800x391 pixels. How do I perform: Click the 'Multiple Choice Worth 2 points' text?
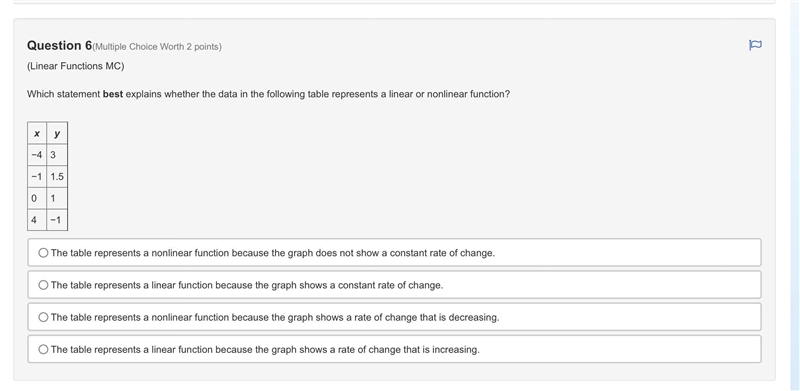157,47
